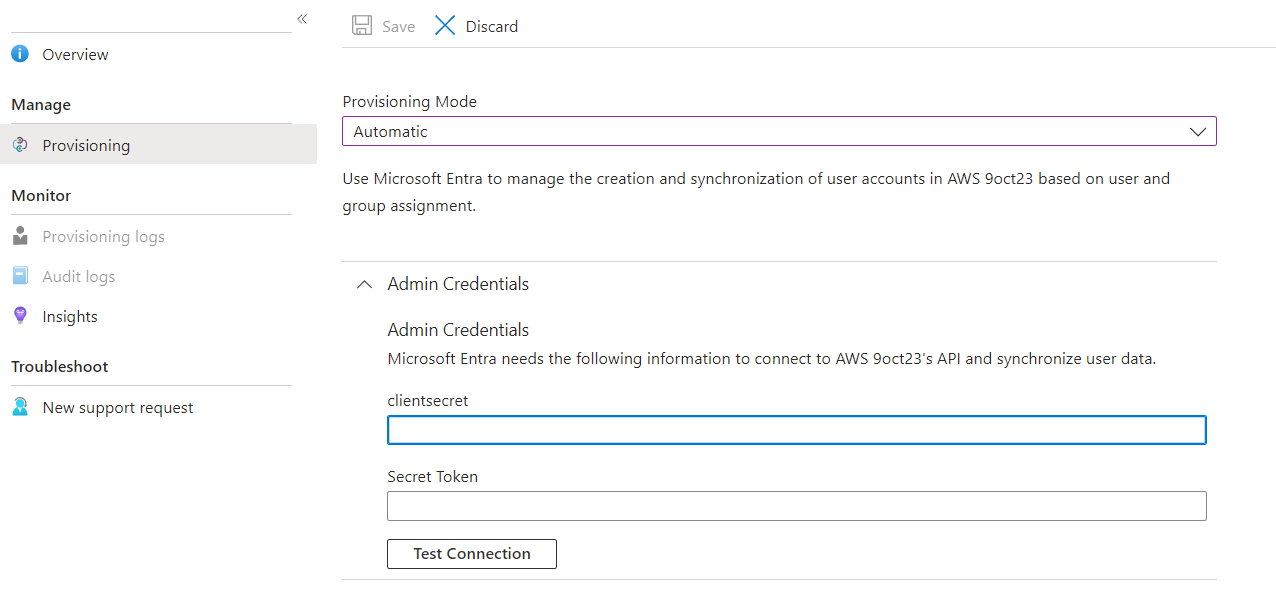Screen dimensions: 1276x599
Task: Click the Provisioning Mode label
Action: [410, 102]
